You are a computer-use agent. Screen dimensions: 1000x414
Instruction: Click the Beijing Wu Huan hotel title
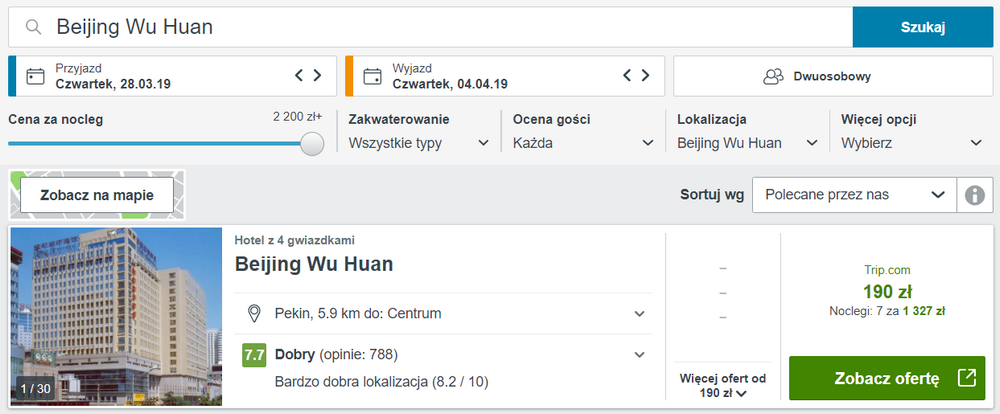pyautogui.click(x=314, y=263)
